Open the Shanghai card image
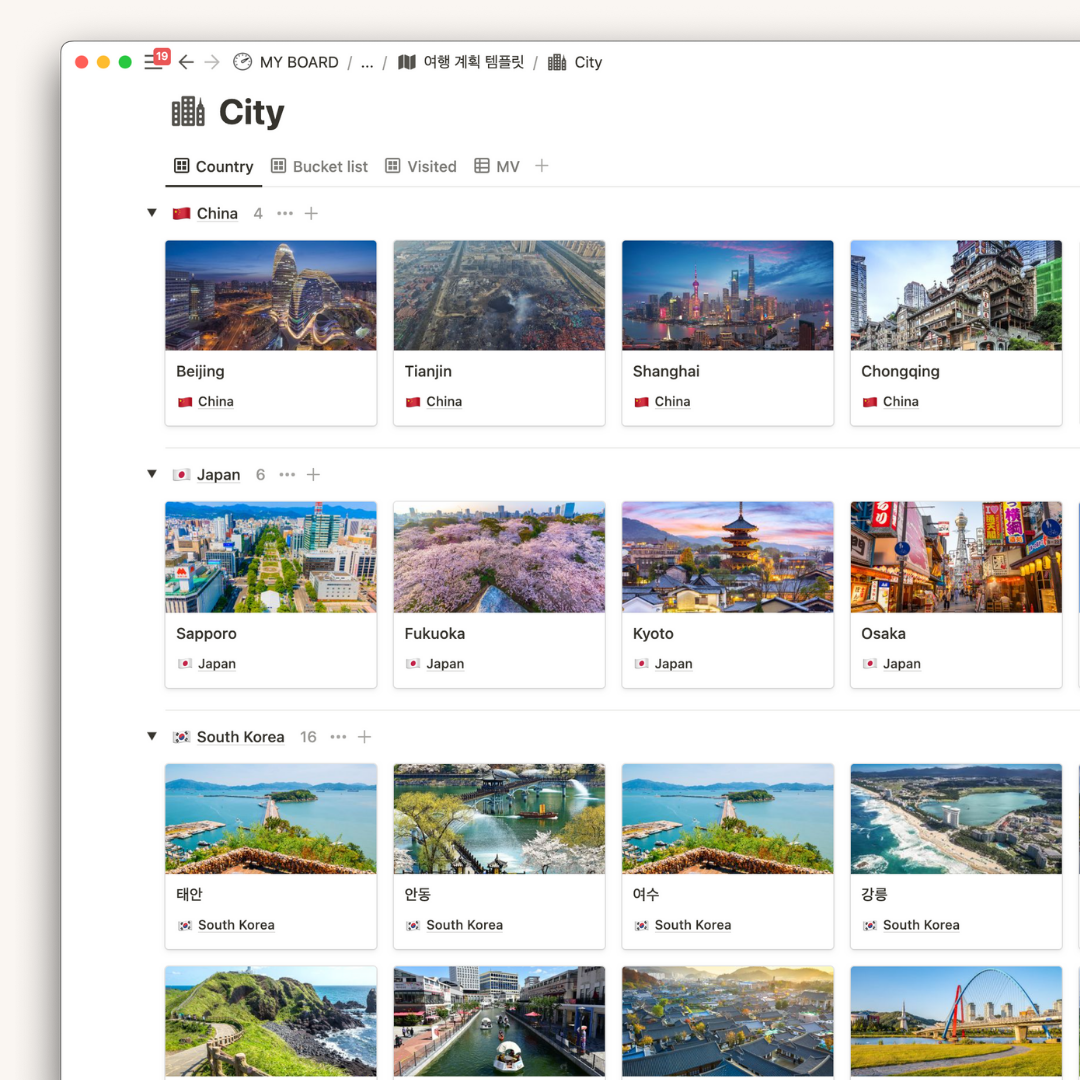The height and width of the screenshot is (1080, 1080). [x=727, y=295]
